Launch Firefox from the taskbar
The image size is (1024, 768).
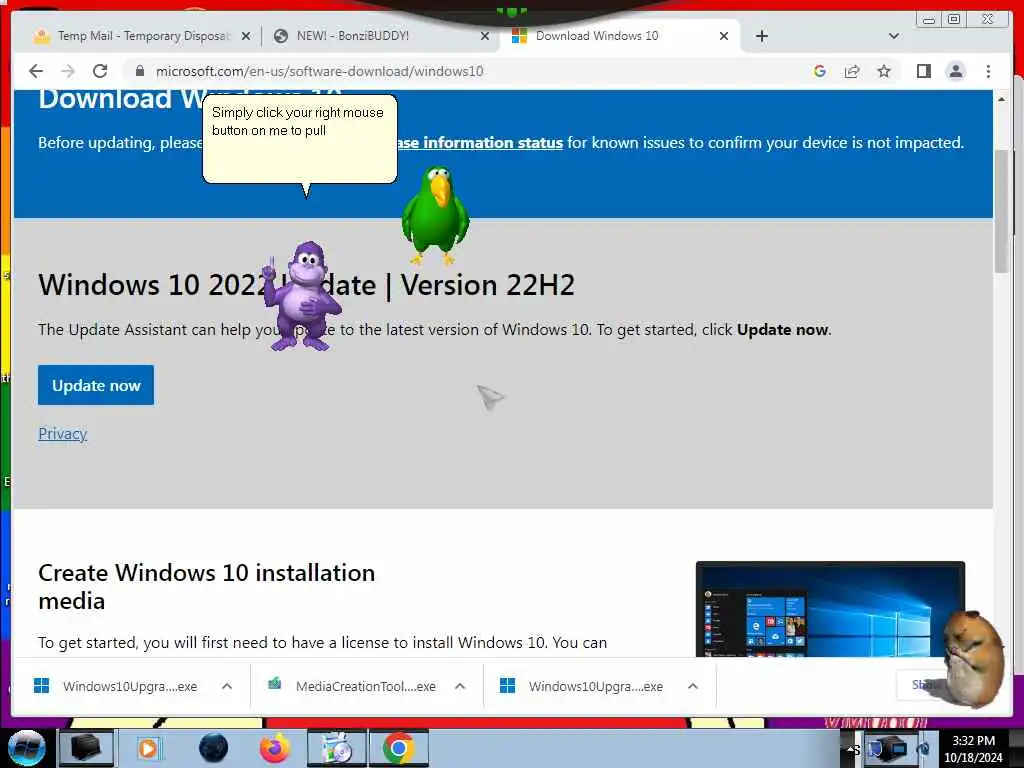[x=275, y=748]
